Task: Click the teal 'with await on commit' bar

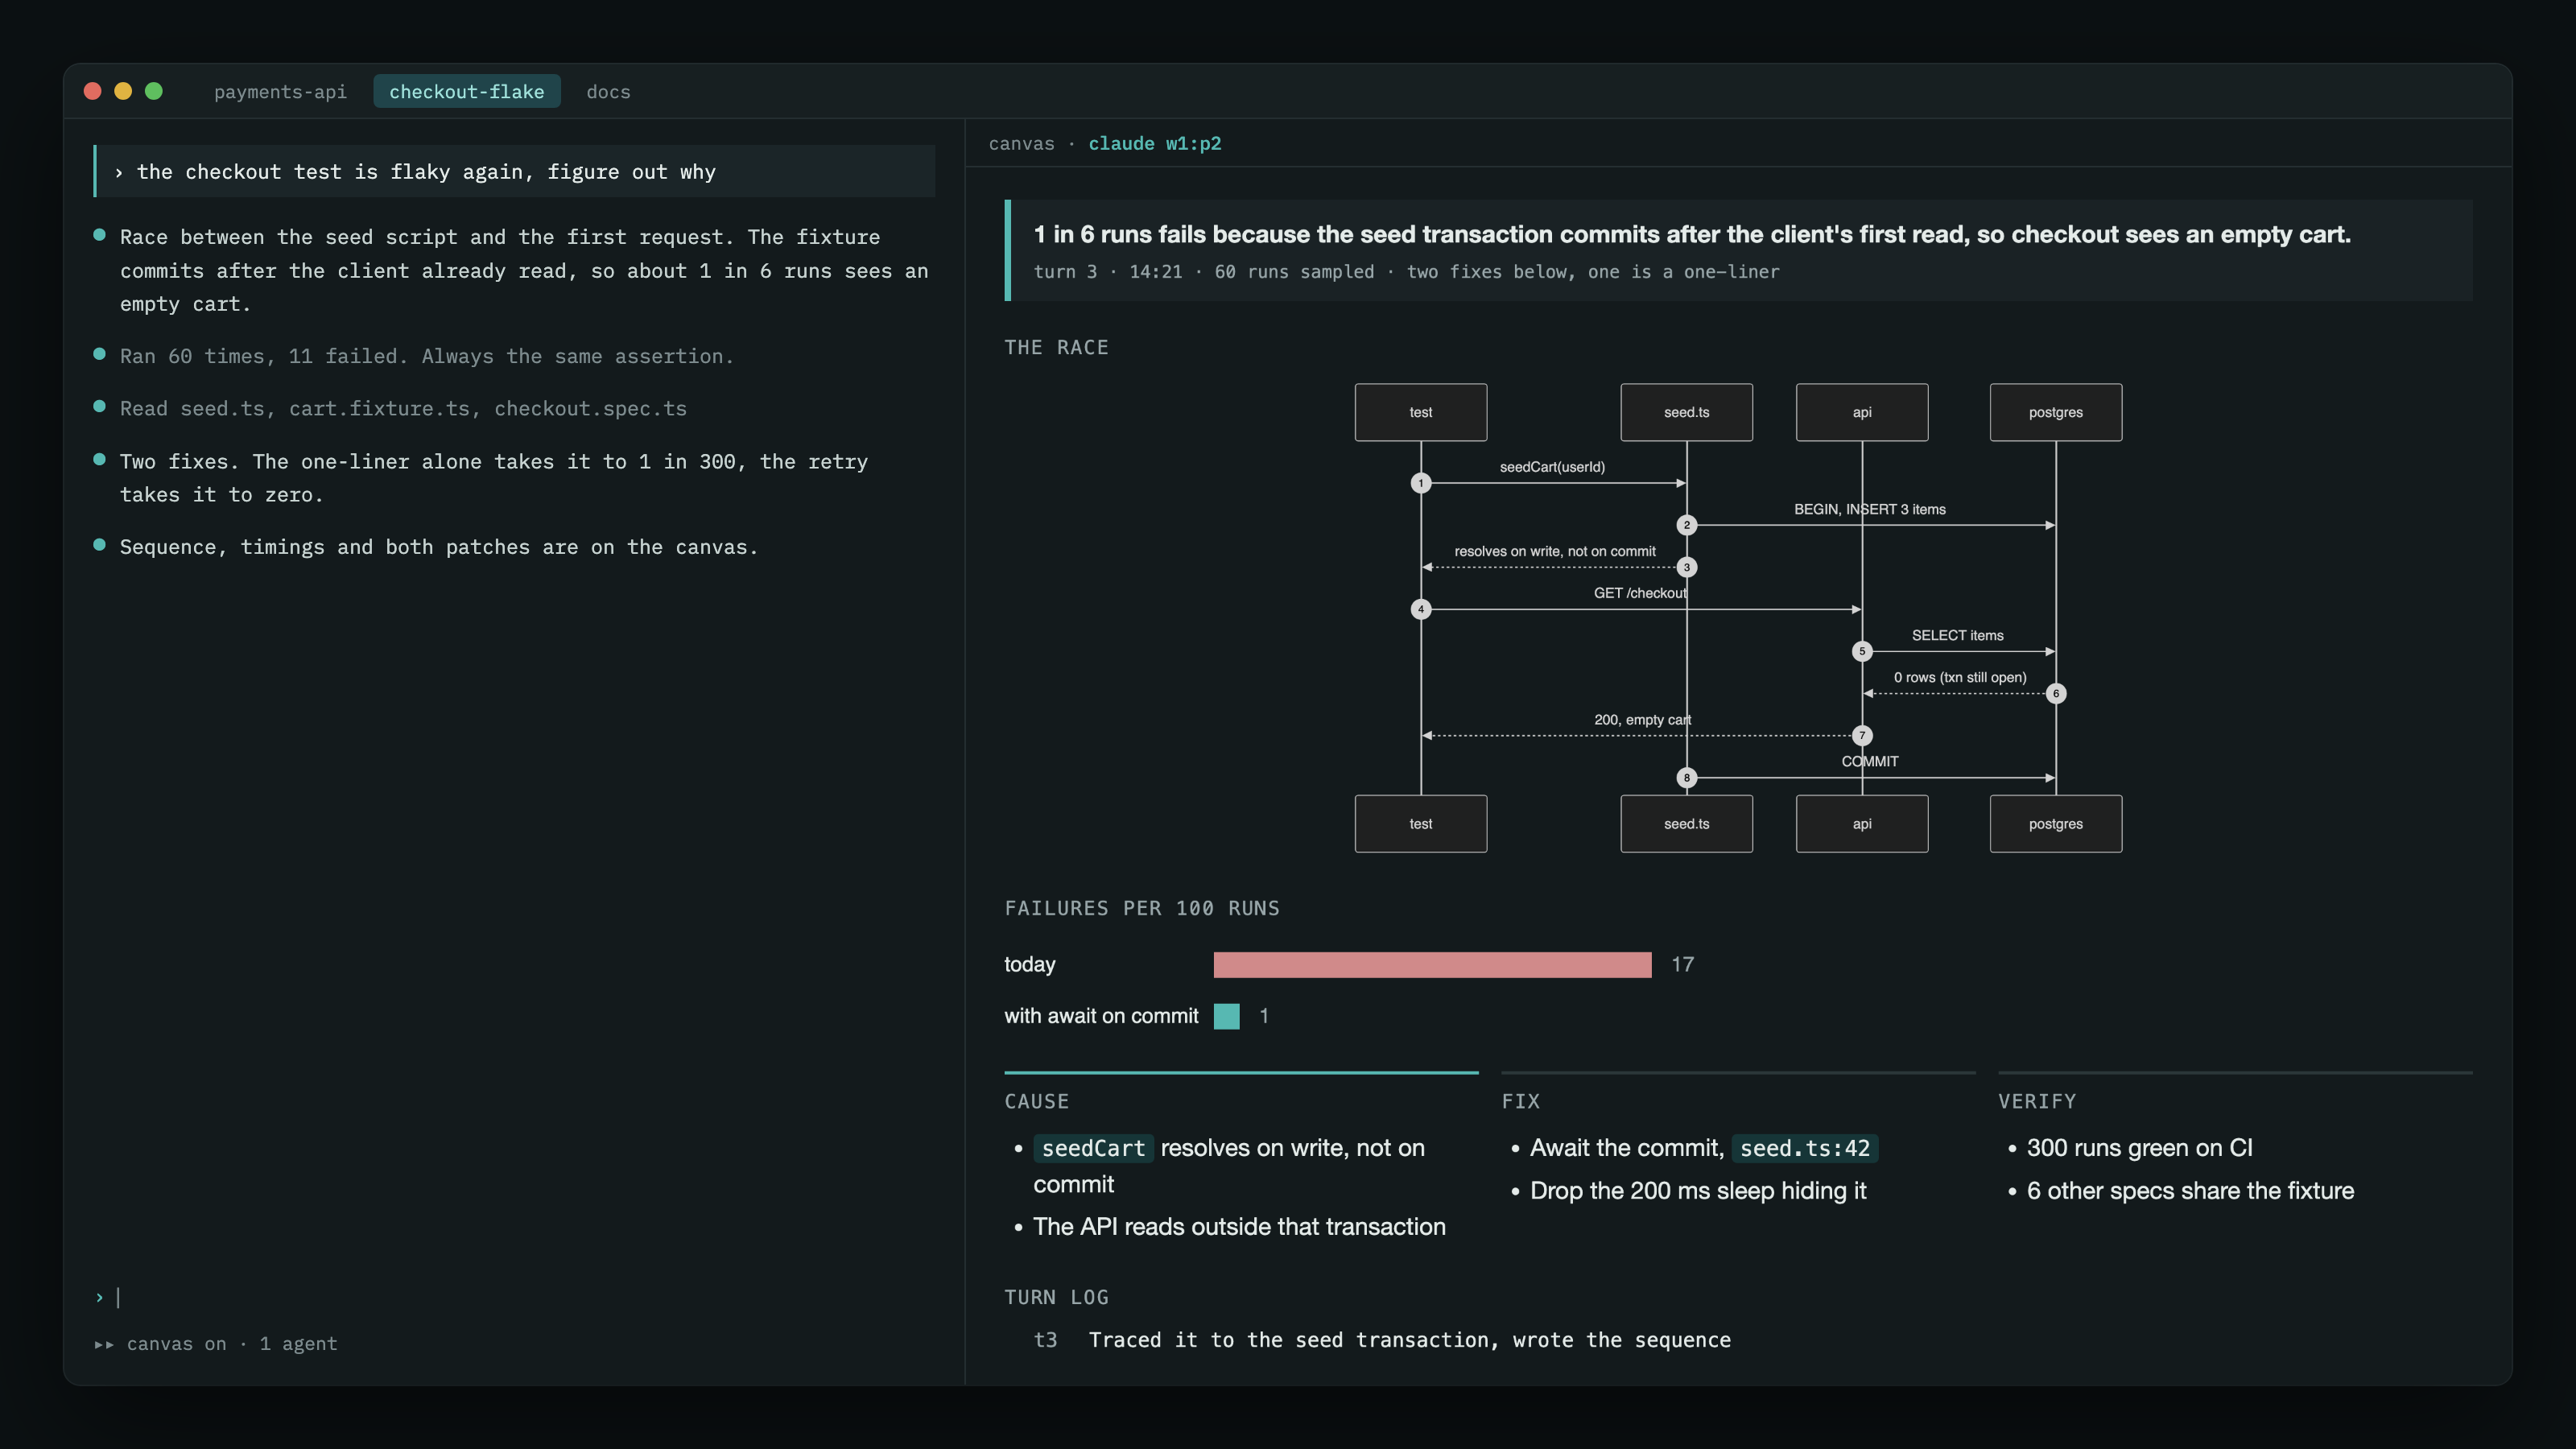Action: [x=1226, y=1016]
